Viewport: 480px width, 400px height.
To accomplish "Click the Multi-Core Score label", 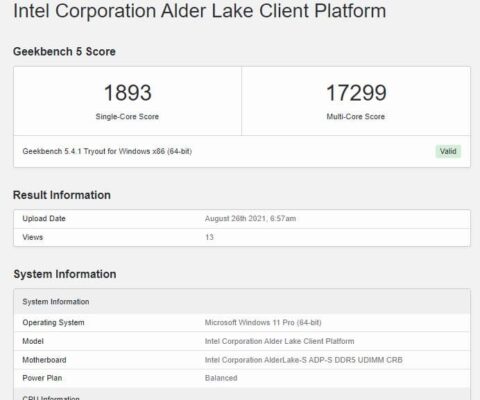I will pyautogui.click(x=356, y=117).
